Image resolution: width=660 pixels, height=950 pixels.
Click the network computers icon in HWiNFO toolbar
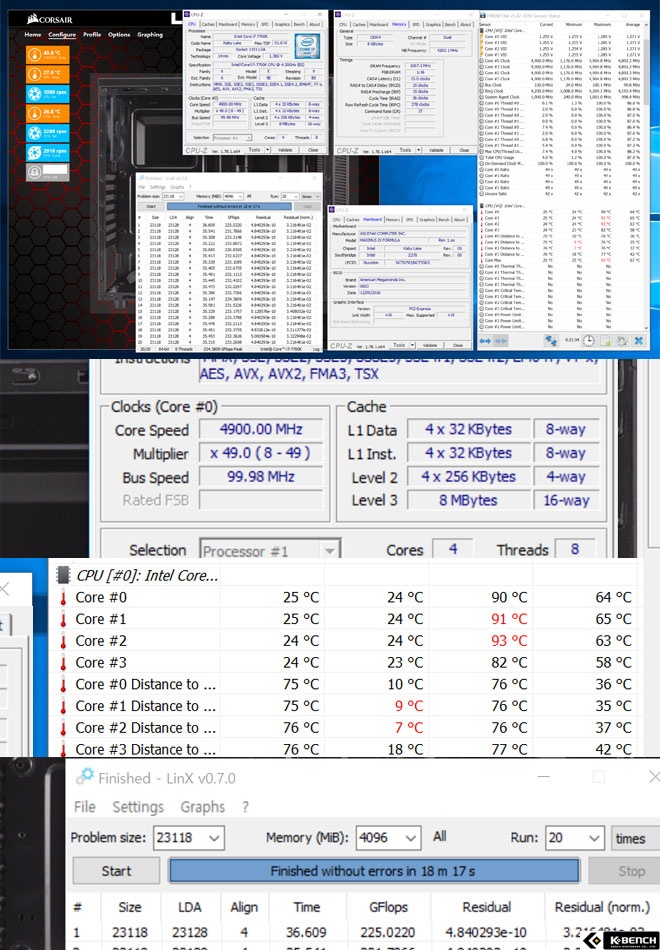[551, 340]
